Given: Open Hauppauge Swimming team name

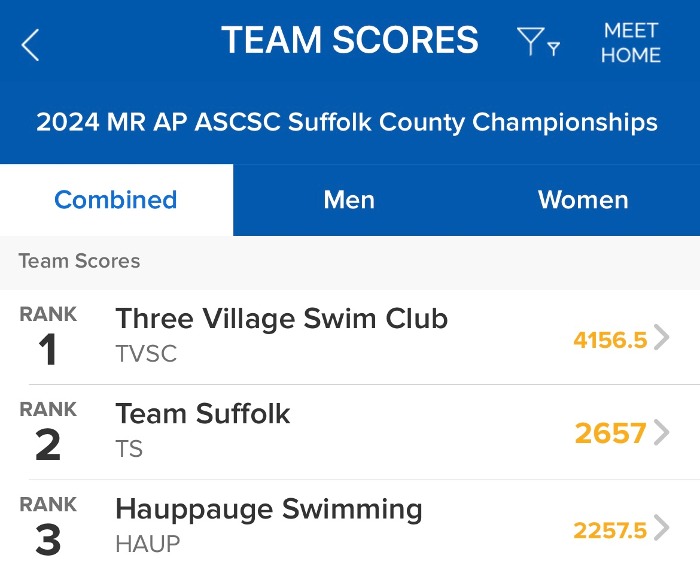Looking at the screenshot, I should (x=269, y=509).
